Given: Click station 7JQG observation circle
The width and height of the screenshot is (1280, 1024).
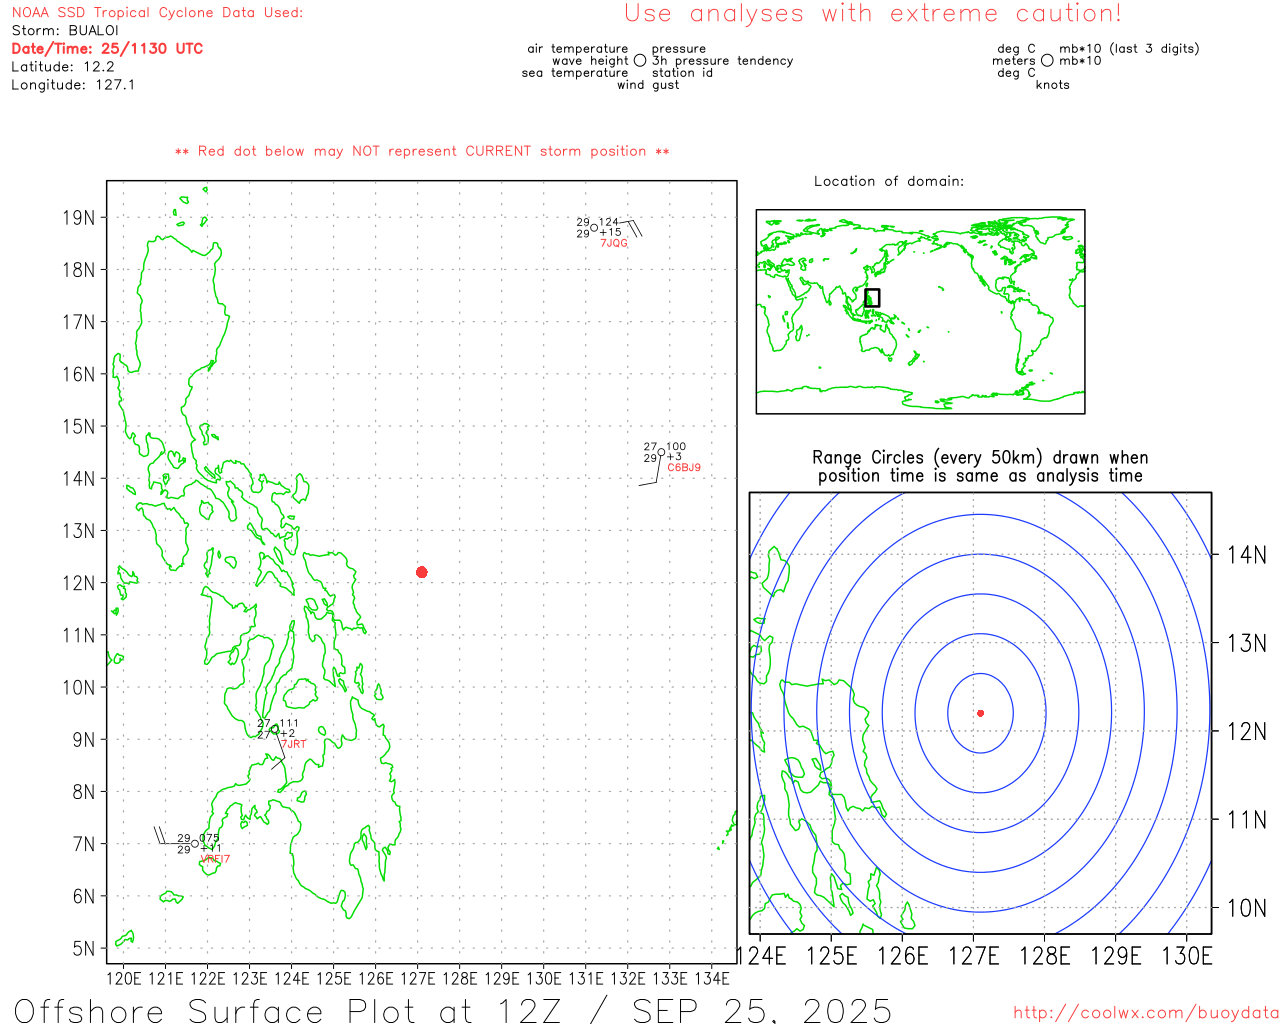Looking at the screenshot, I should coord(594,228).
